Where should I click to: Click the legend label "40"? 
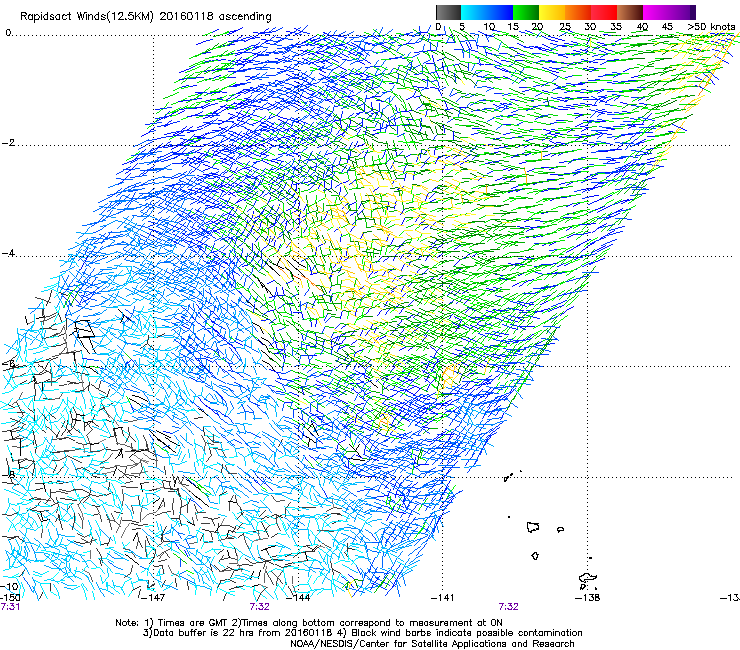coord(642,27)
